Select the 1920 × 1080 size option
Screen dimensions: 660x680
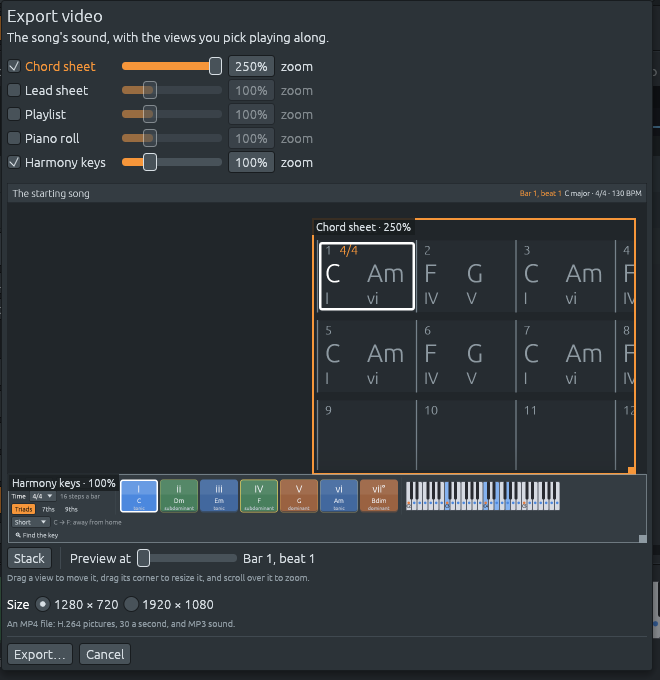pyautogui.click(x=131, y=604)
